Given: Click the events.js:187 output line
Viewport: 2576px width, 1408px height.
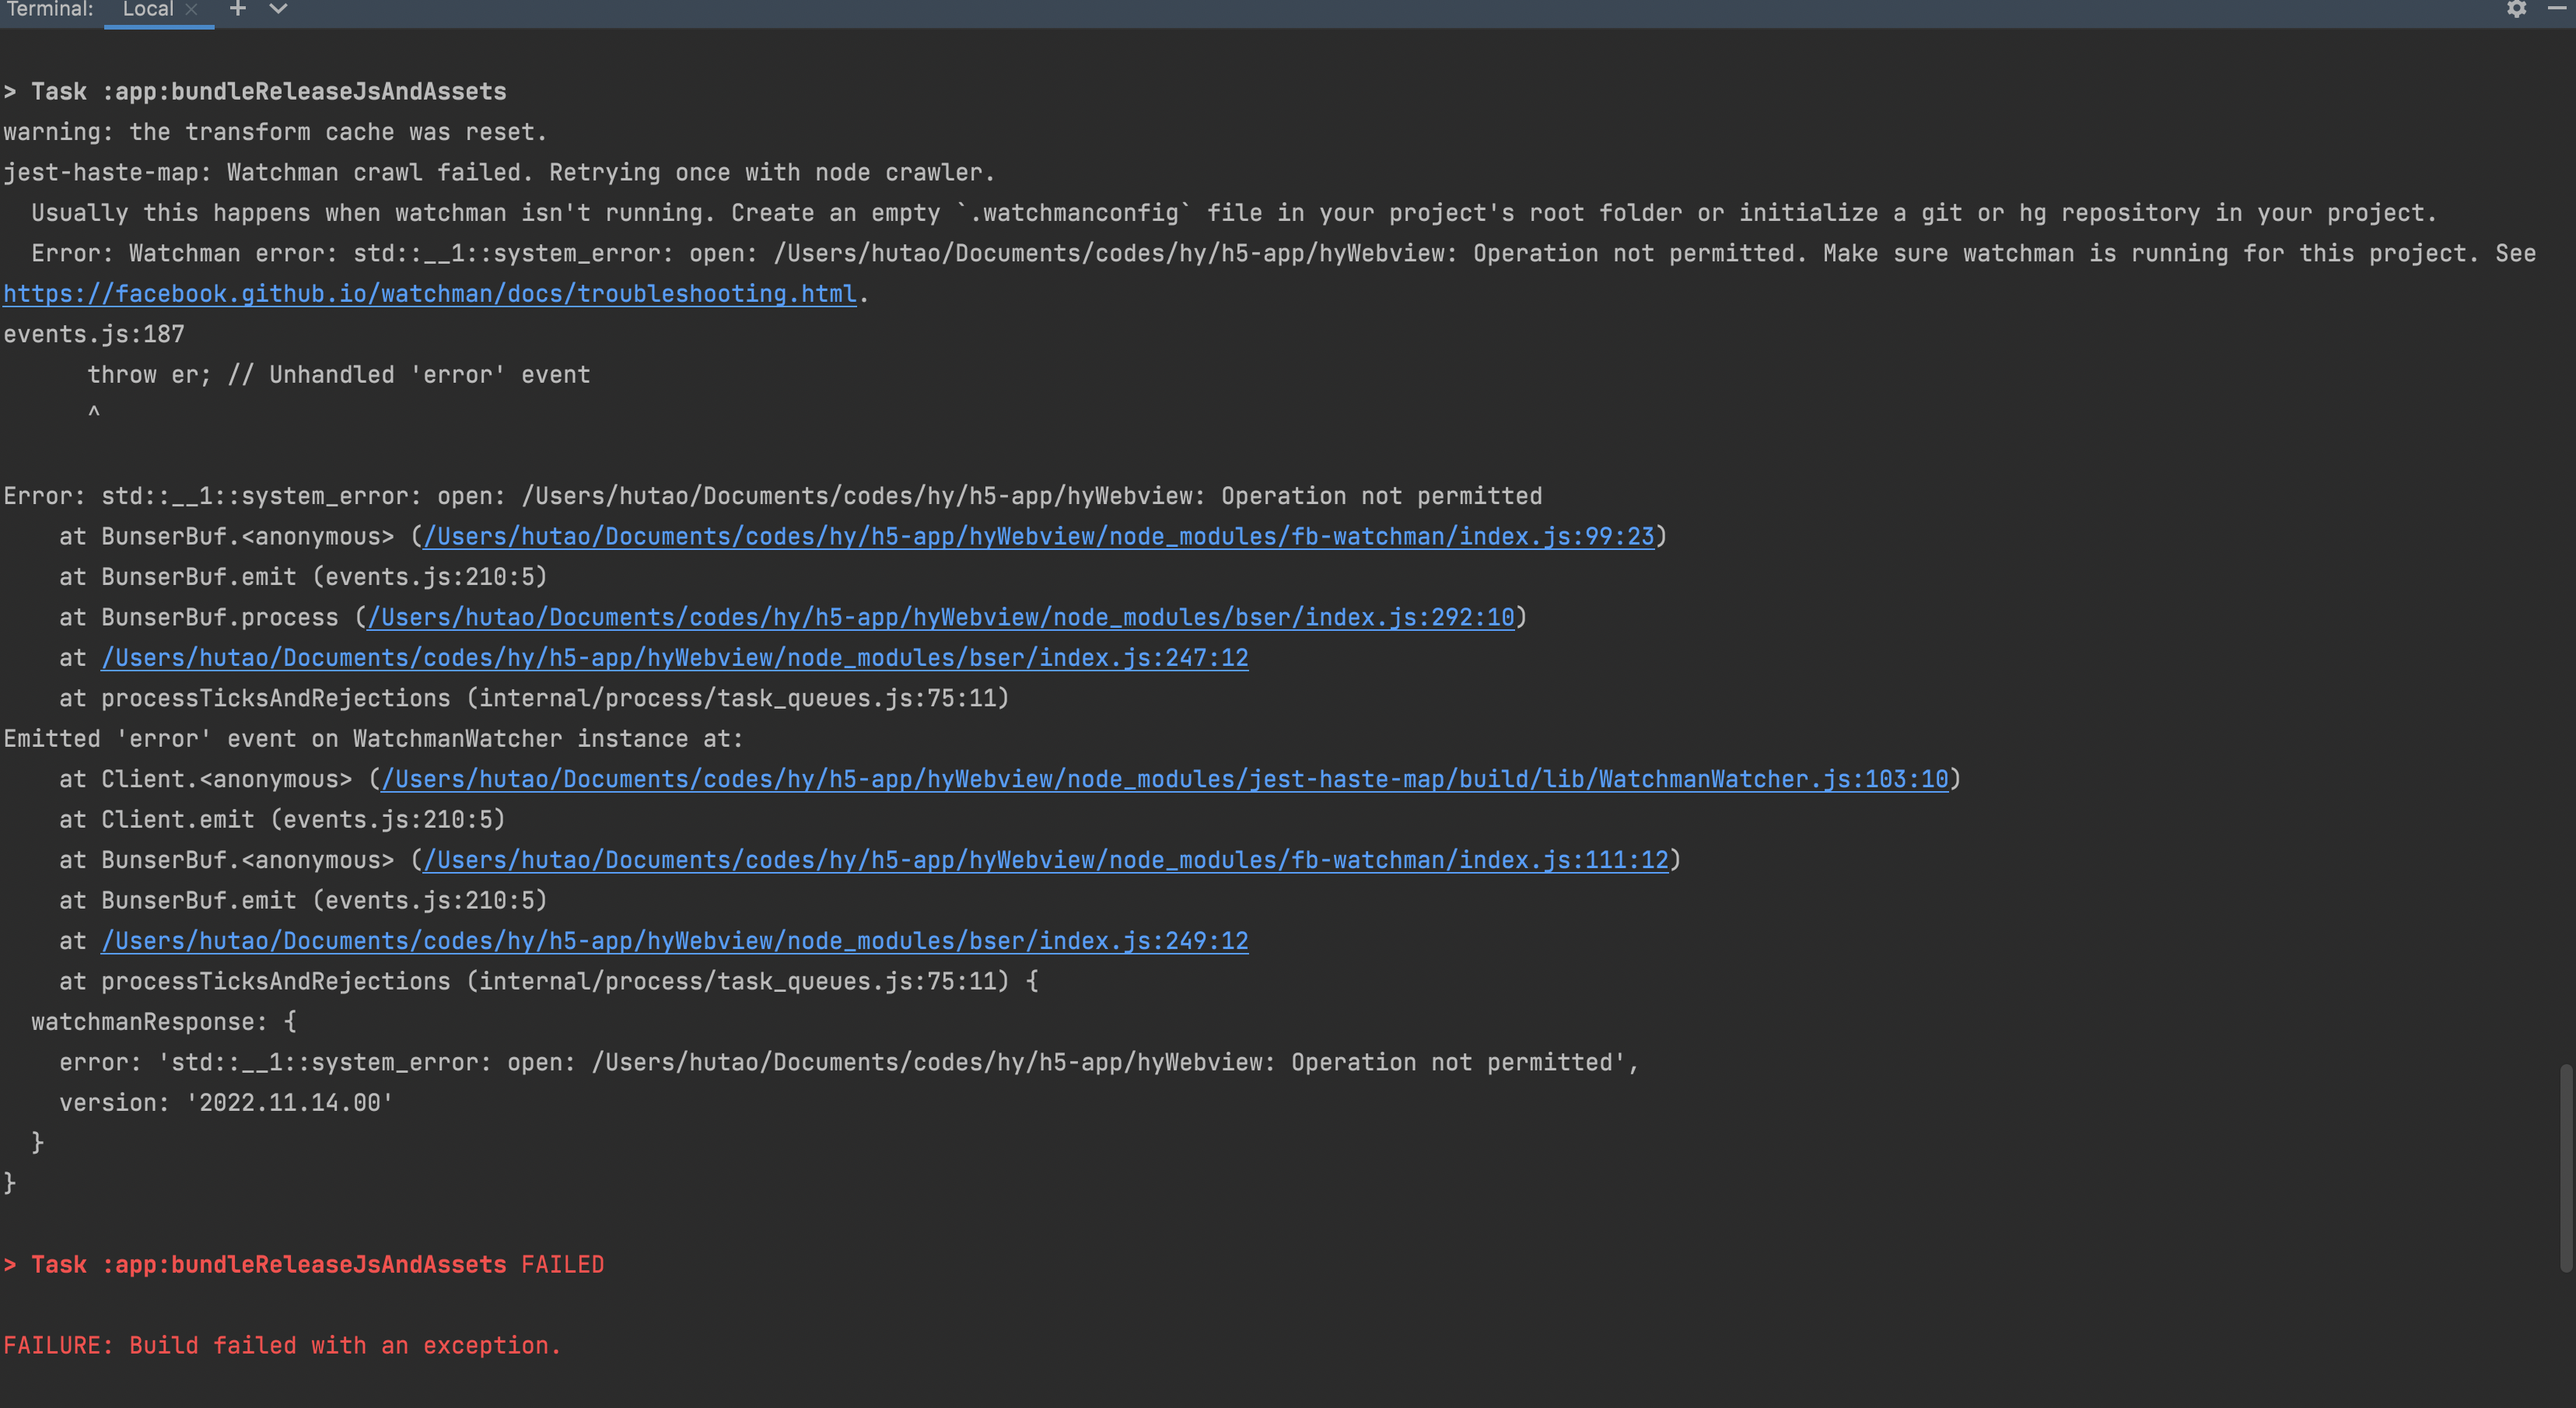Looking at the screenshot, I should (x=94, y=335).
